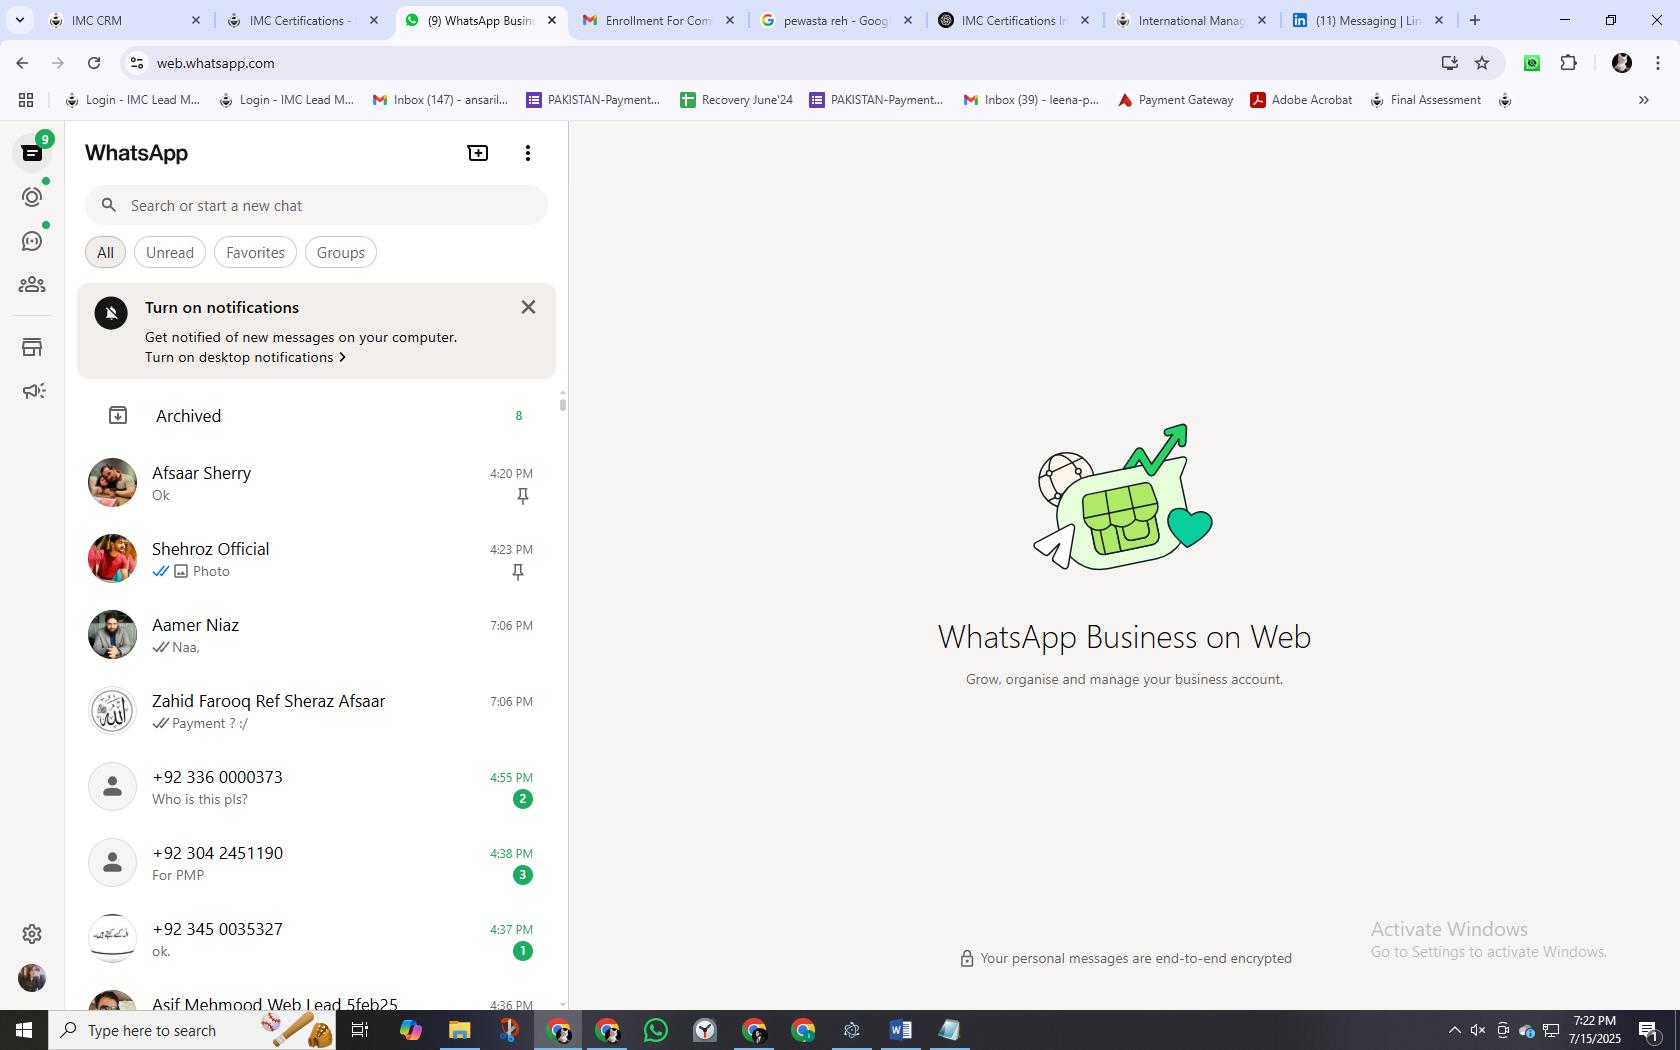The width and height of the screenshot is (1680, 1050).
Task: Click pin icon on Afsaar Sherry chat
Action: pyautogui.click(x=522, y=496)
